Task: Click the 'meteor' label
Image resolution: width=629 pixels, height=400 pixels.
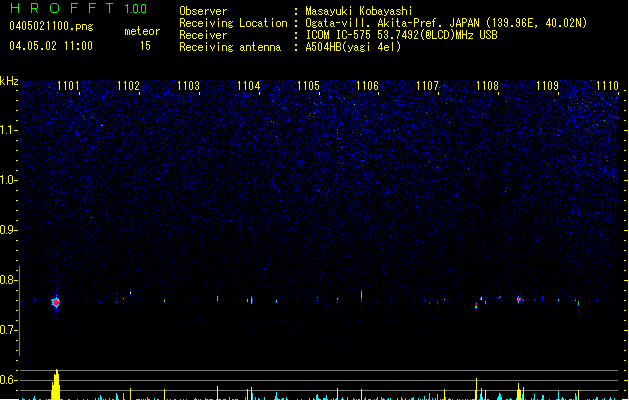Action: [x=142, y=31]
